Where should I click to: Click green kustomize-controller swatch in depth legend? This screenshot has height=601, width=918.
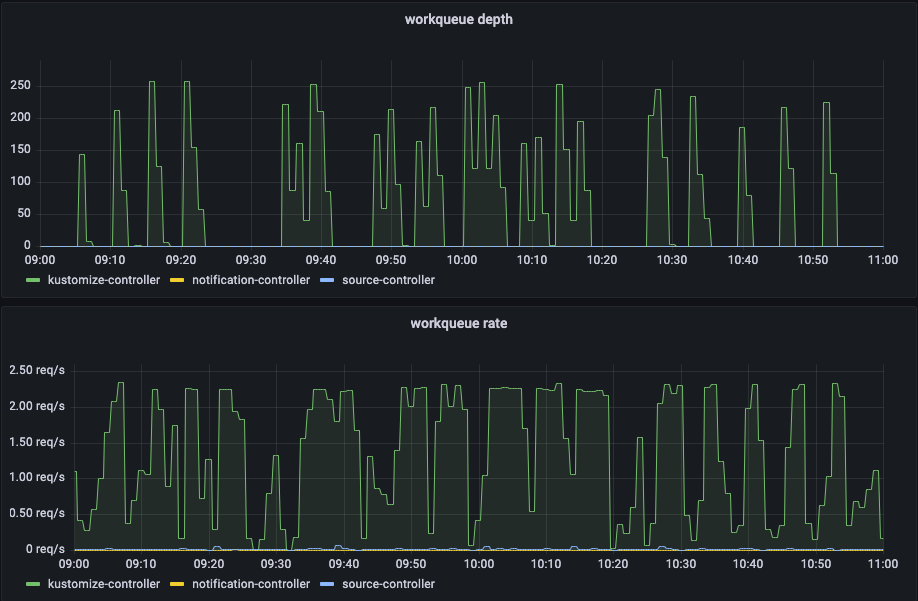[33, 280]
